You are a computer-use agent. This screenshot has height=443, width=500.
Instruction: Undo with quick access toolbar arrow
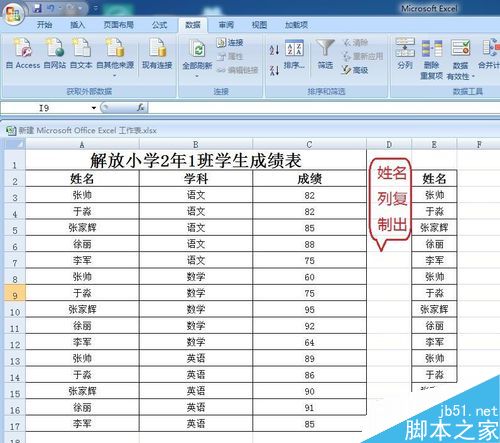point(51,8)
